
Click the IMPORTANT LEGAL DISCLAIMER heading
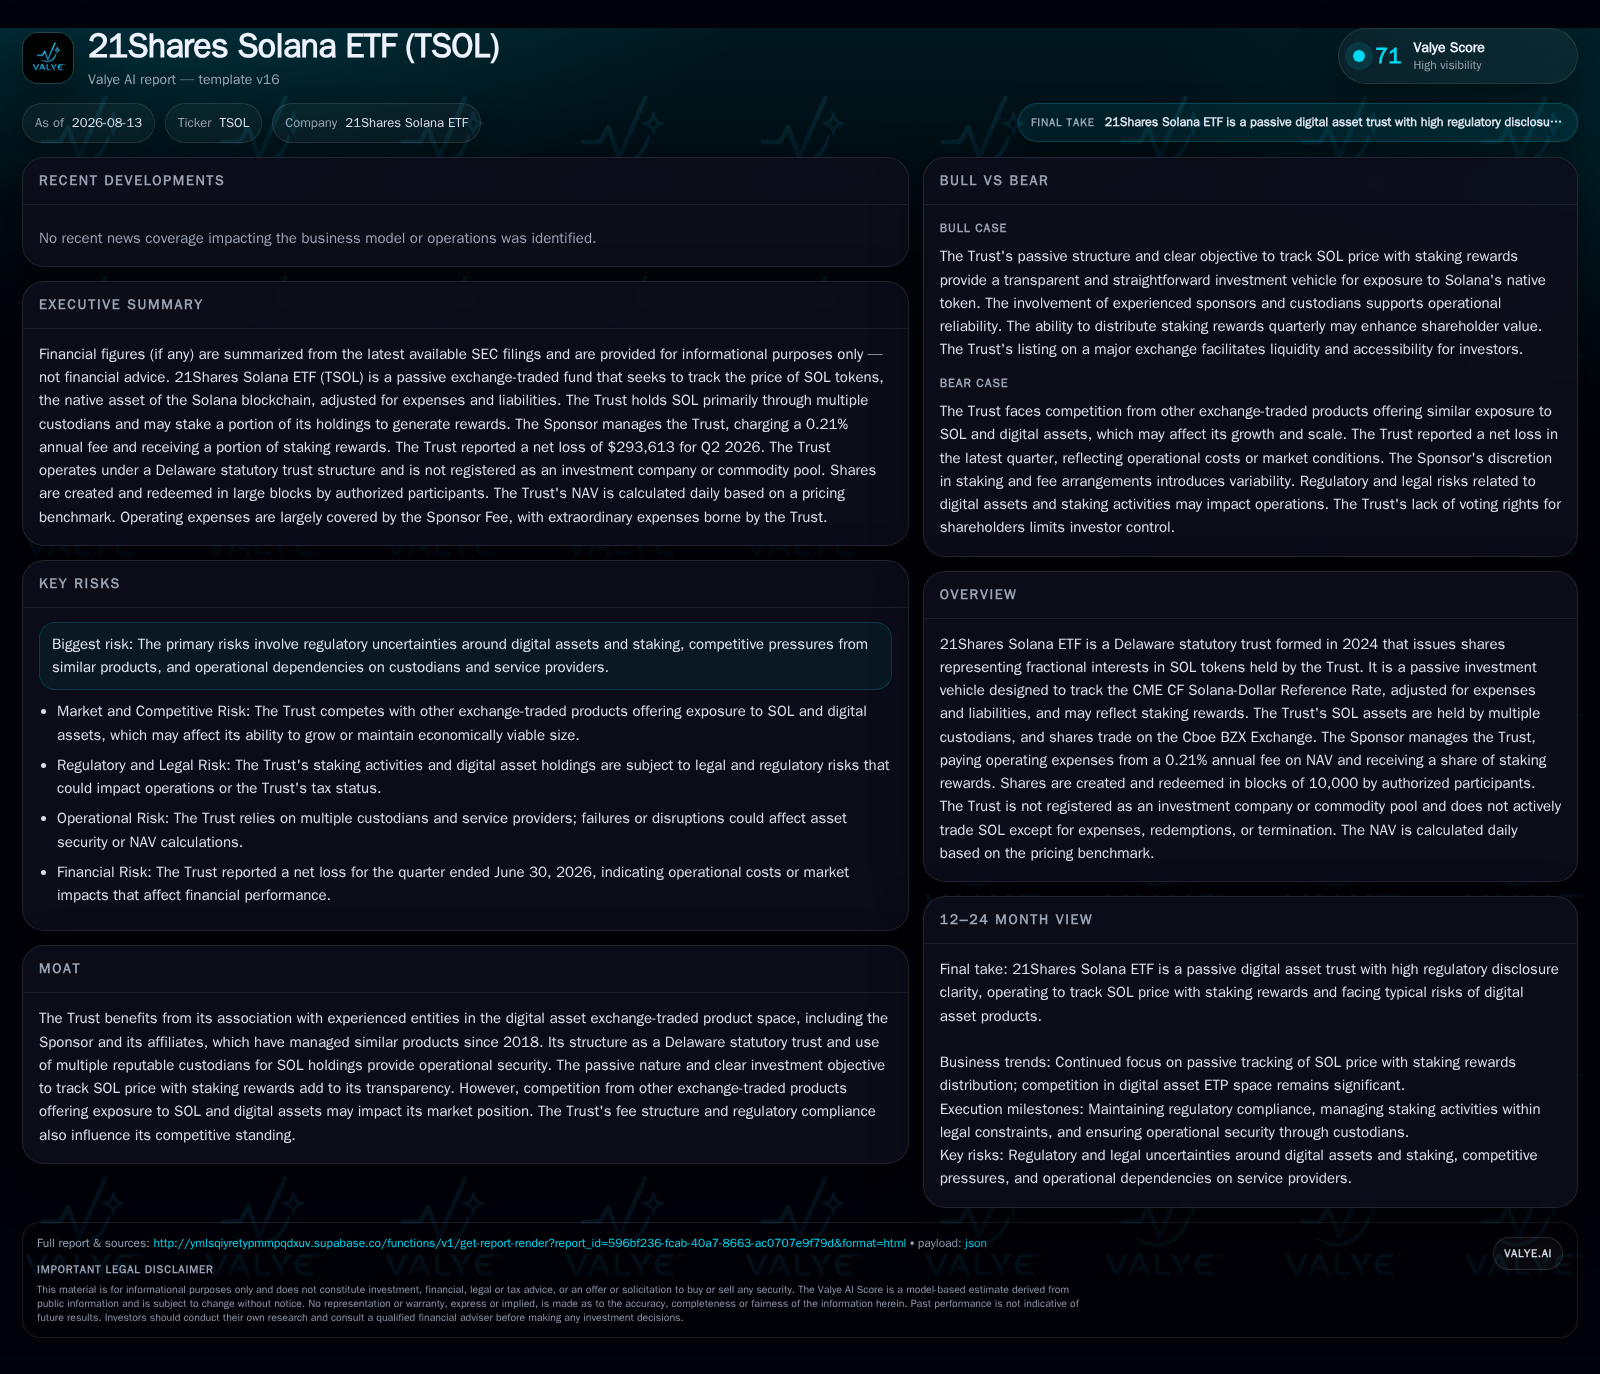point(125,1270)
